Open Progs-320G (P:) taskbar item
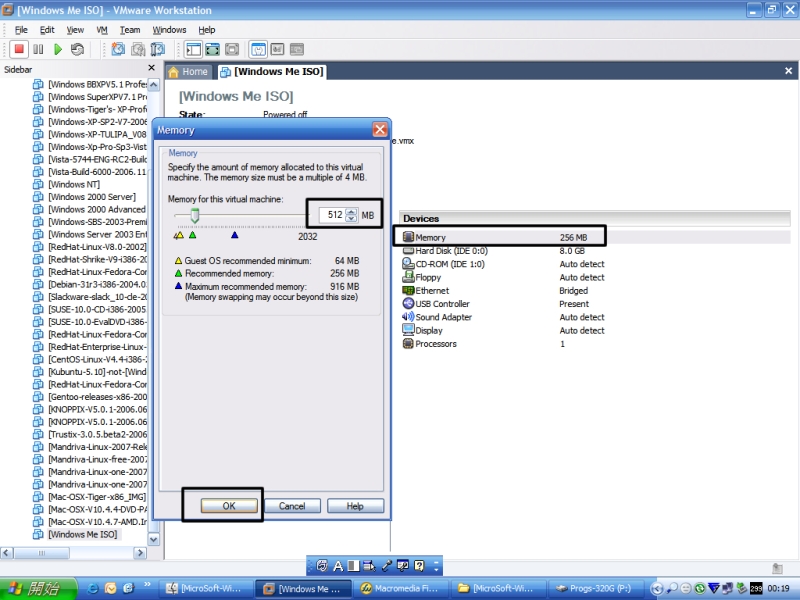The height and width of the screenshot is (600, 800). pos(594,588)
